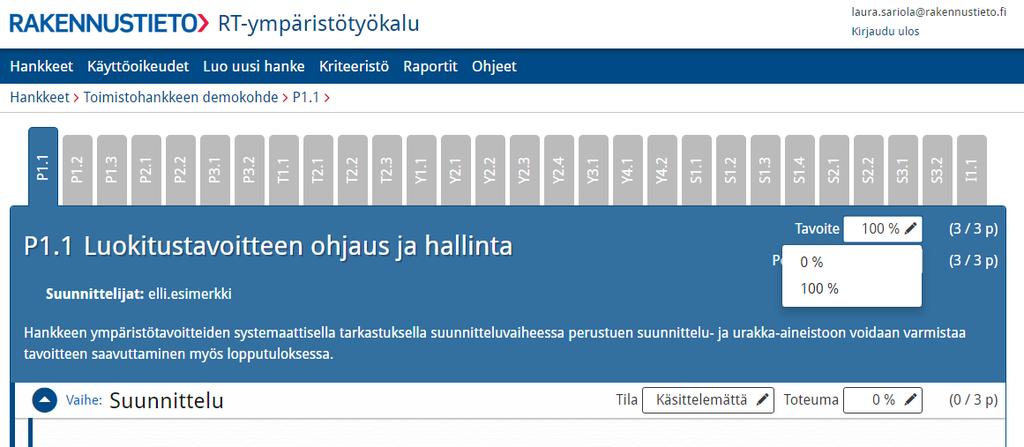Click the Hankkeet breadcrumb link
The image size is (1024, 447).
pos(39,98)
